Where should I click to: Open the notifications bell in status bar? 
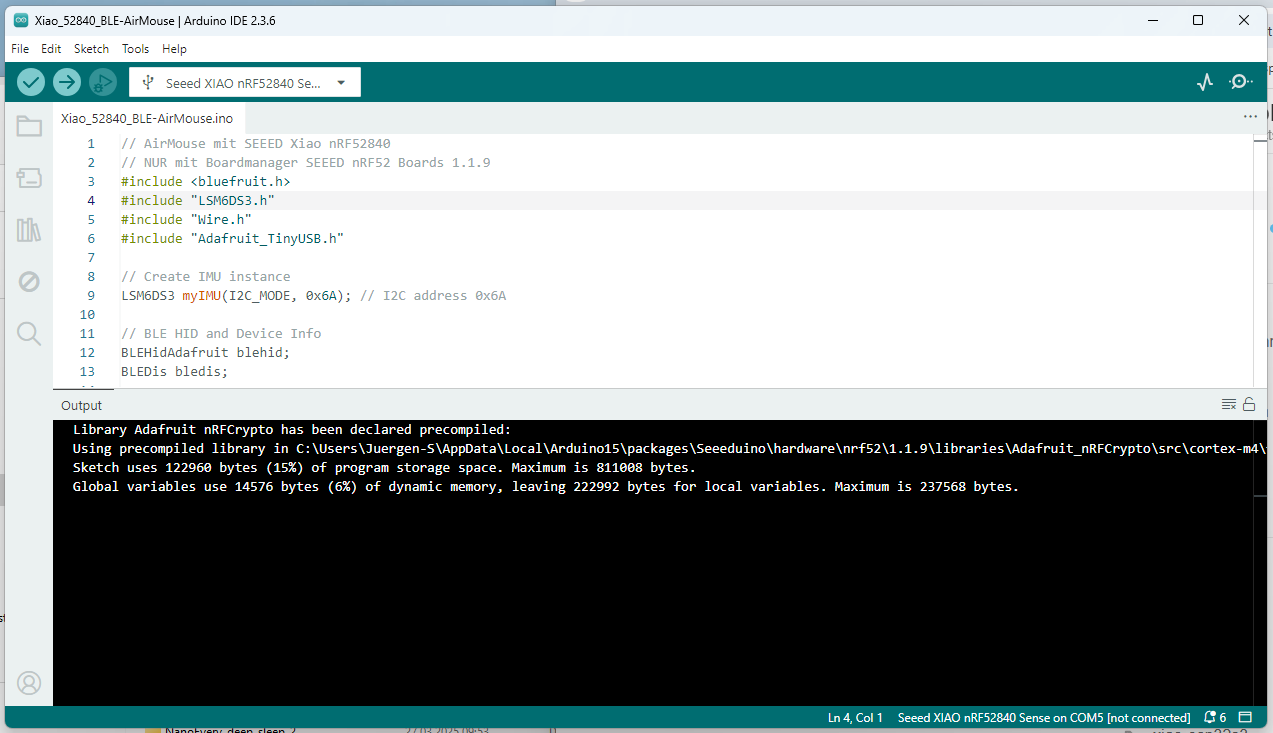1215,718
